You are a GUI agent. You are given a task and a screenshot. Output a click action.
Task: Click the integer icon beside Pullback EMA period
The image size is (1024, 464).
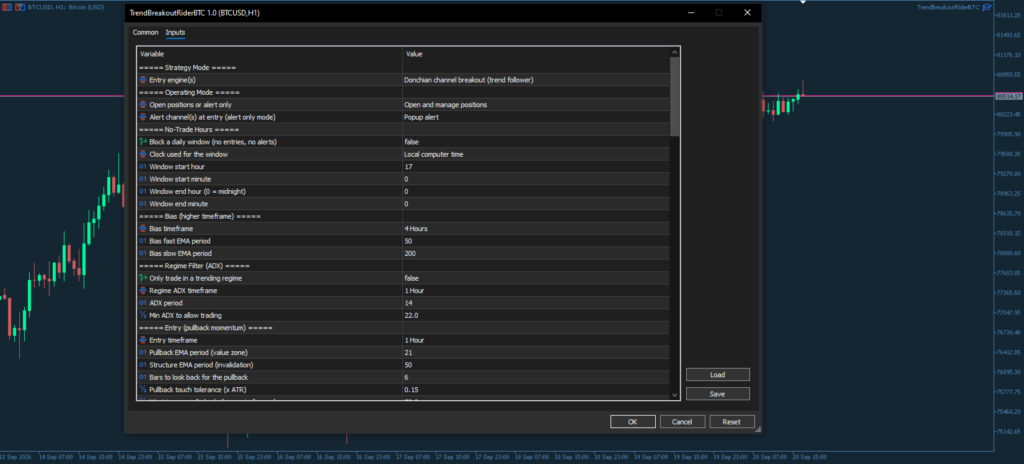(143, 352)
